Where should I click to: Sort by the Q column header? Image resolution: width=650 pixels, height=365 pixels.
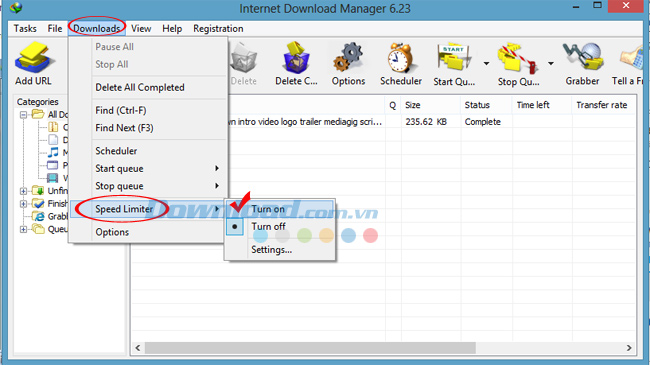coord(393,105)
